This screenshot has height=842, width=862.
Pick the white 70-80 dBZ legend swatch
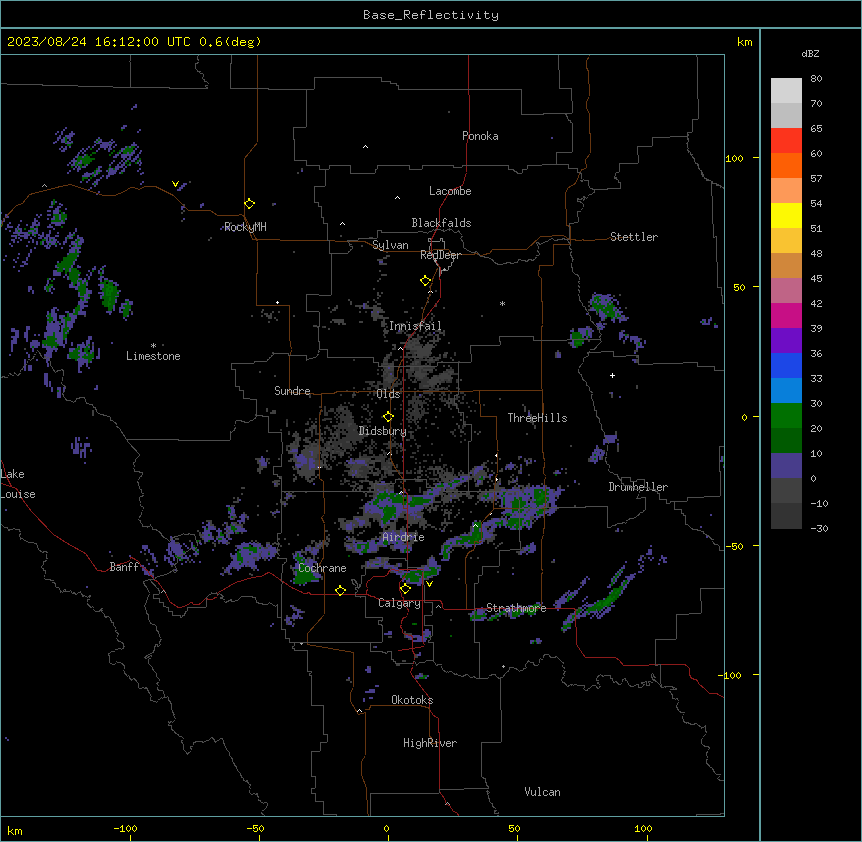(x=786, y=90)
